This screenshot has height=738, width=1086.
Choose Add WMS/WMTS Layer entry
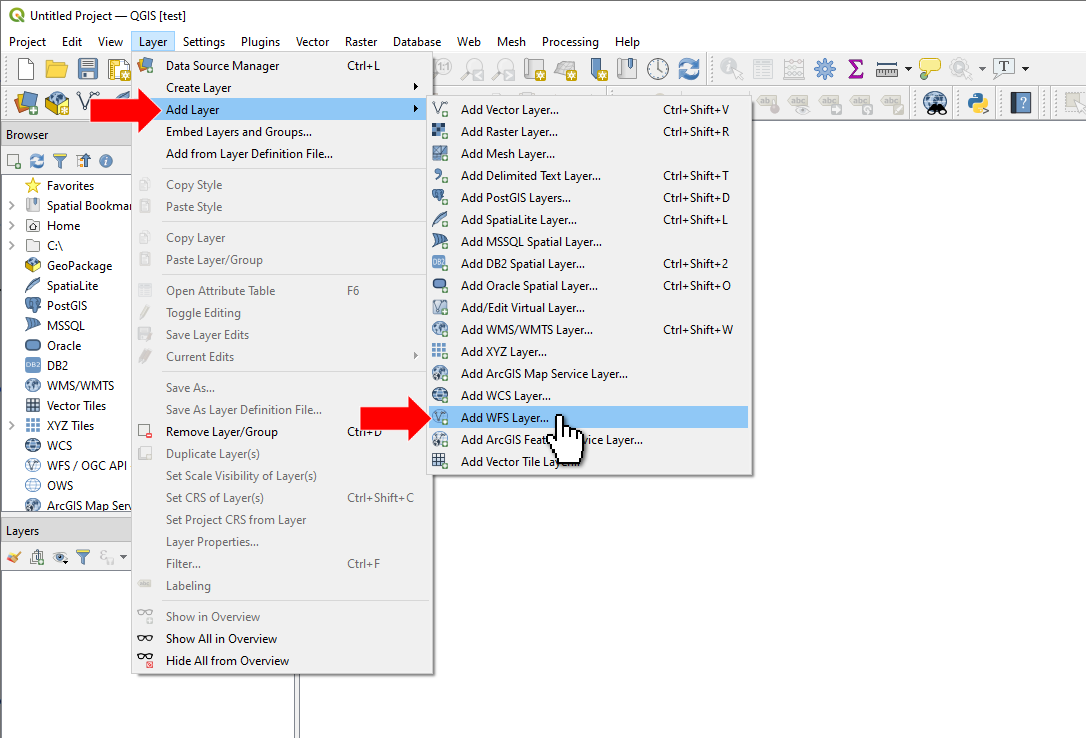(x=589, y=330)
